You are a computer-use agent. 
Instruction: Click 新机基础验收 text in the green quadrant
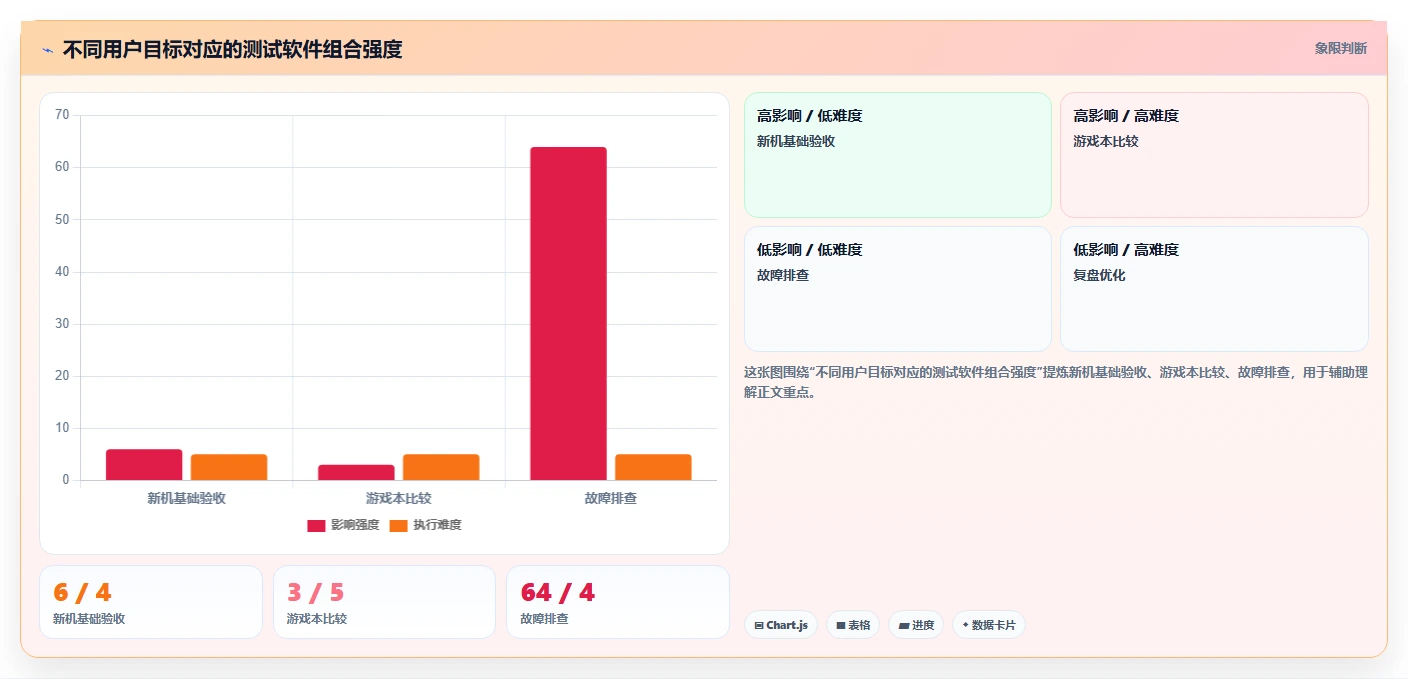coord(796,141)
